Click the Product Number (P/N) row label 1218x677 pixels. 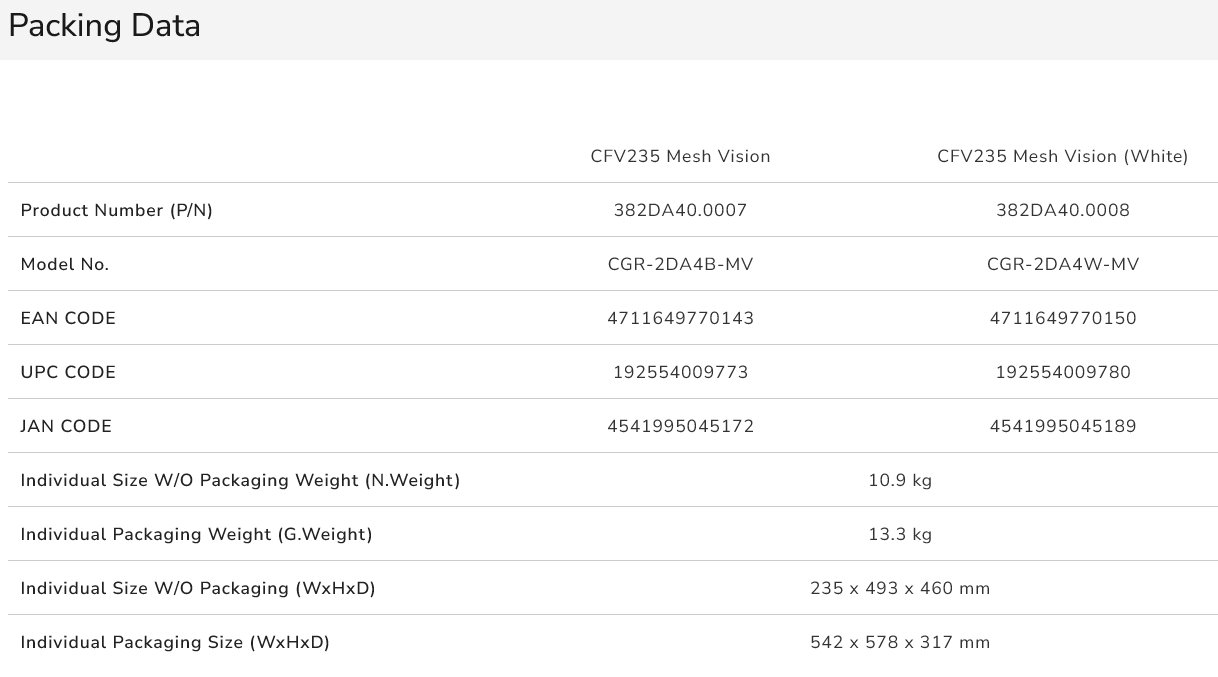point(117,210)
